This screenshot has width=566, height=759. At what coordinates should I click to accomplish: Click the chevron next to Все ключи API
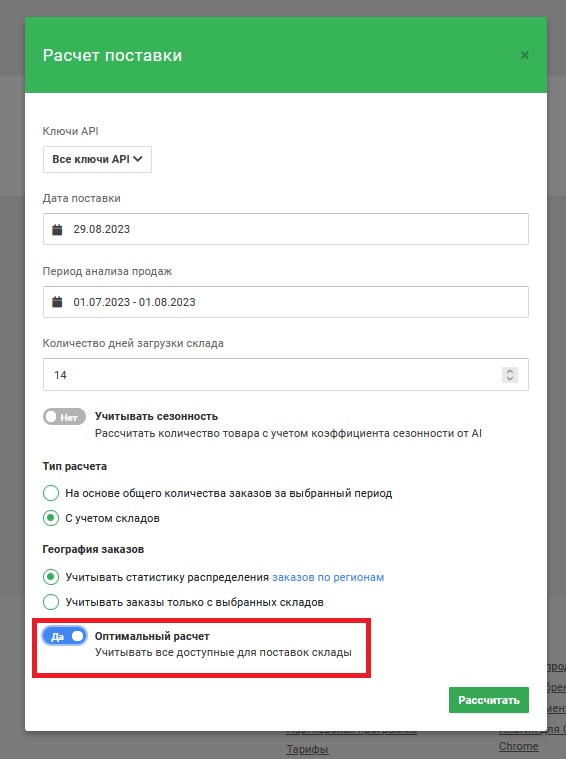point(138,159)
